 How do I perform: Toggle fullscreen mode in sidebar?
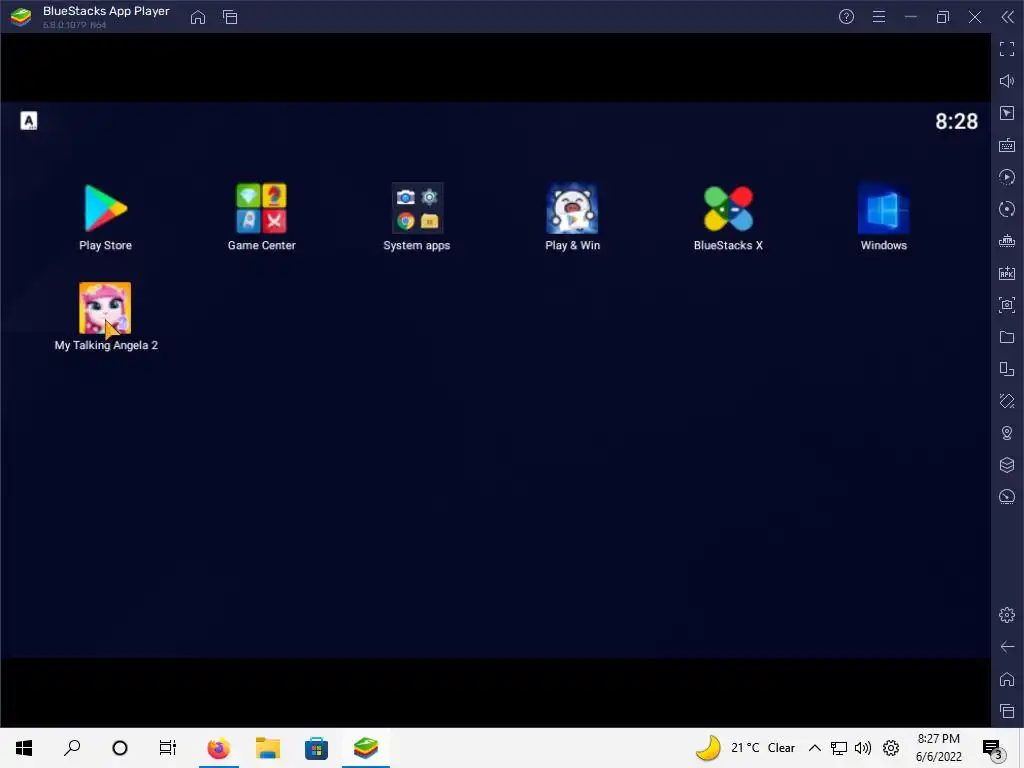pyautogui.click(x=1007, y=49)
